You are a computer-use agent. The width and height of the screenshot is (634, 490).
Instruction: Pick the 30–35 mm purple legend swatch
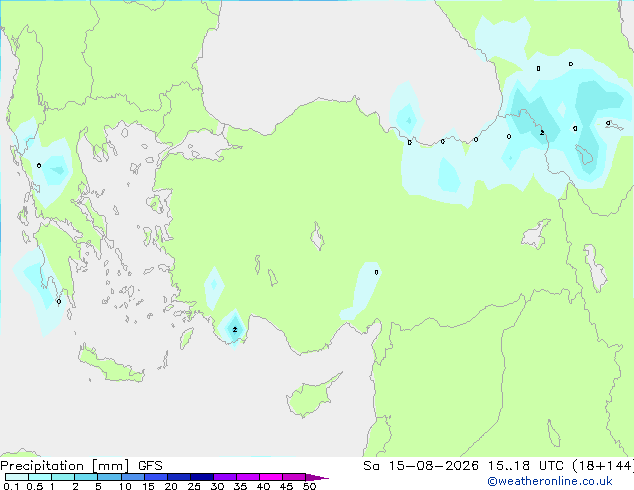(224, 477)
